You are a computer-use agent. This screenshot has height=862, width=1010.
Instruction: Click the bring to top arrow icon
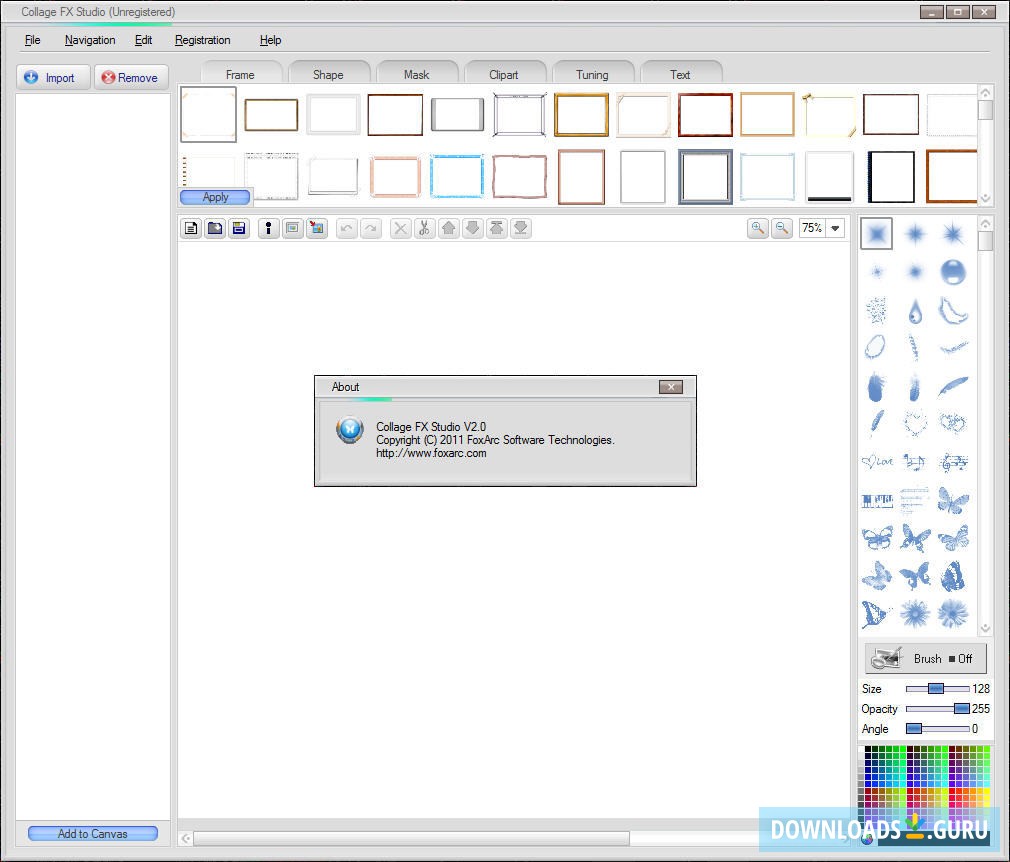coord(497,228)
